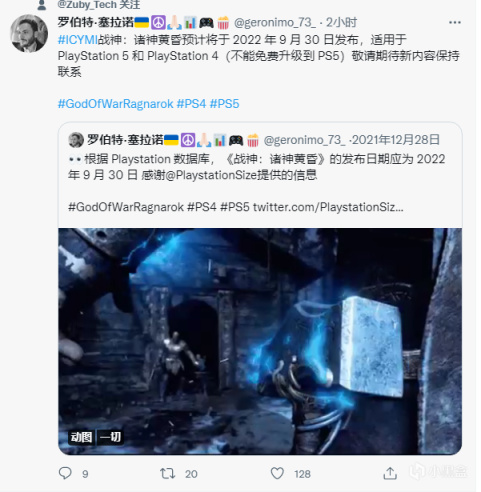Play the Kratos and hammer GIF
The height and width of the screenshot is (492, 481).
tap(260, 341)
